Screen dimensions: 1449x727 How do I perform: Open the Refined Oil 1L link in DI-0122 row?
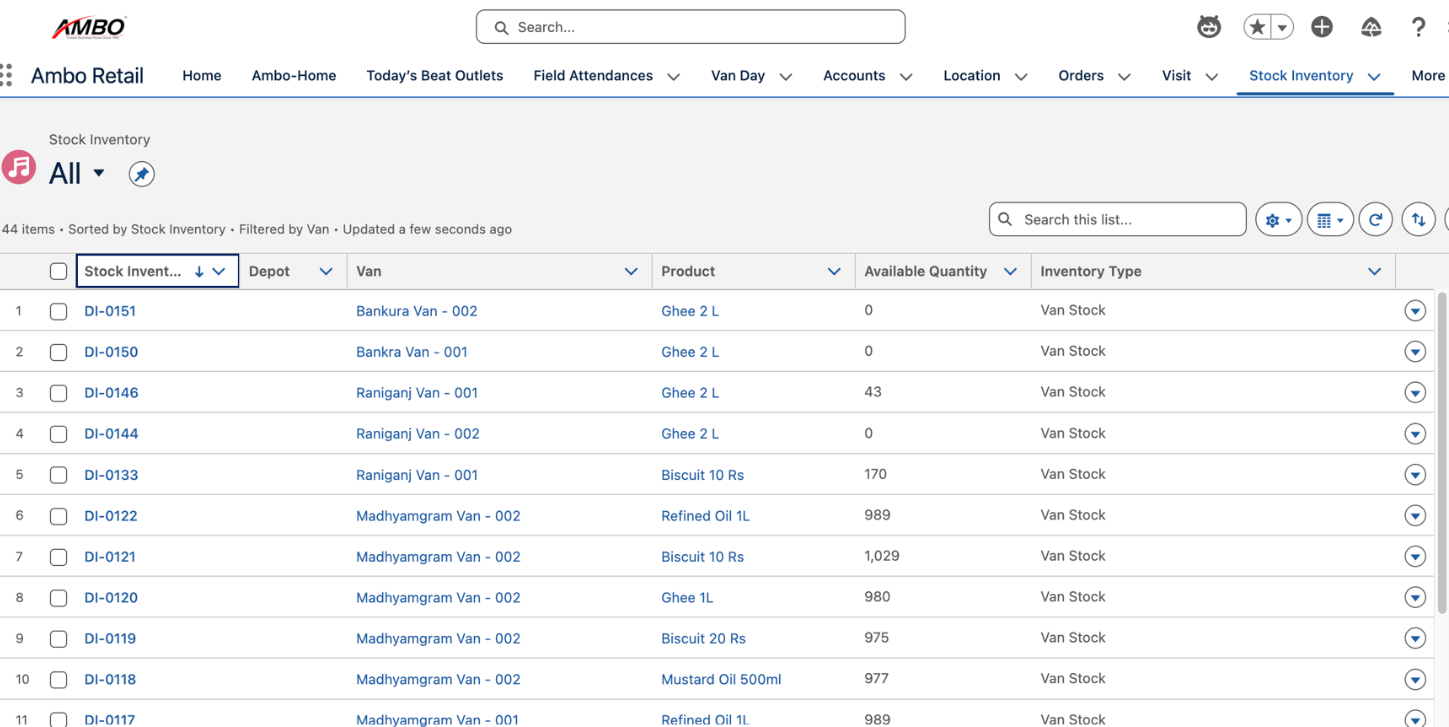click(x=706, y=516)
